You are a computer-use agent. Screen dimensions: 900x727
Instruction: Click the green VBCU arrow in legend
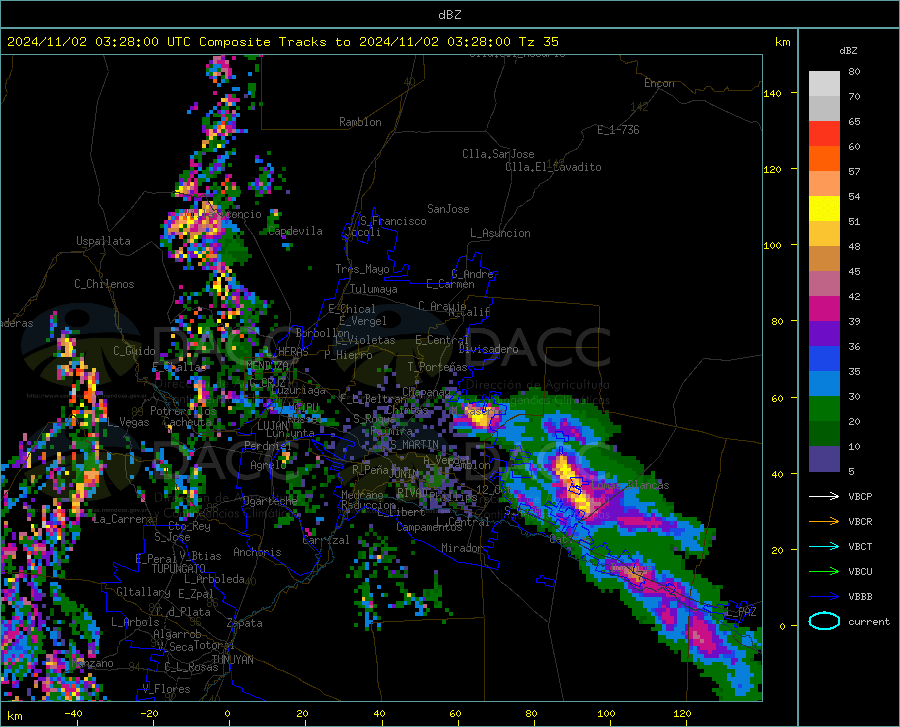coord(824,572)
